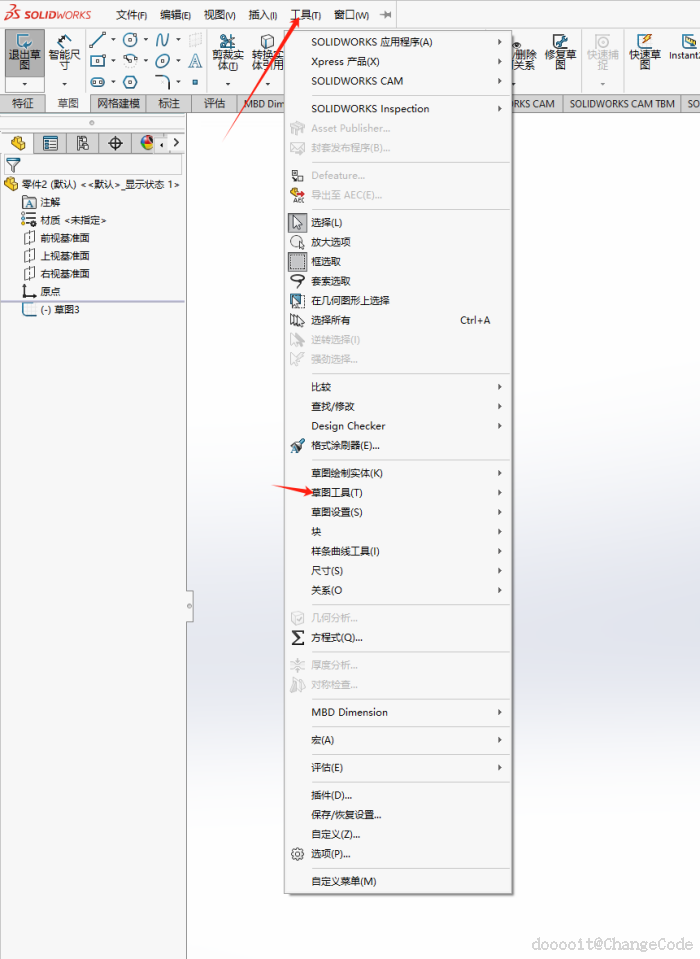Open the 插入(I) menu
Viewport: 700px width, 959px height.
263,15
